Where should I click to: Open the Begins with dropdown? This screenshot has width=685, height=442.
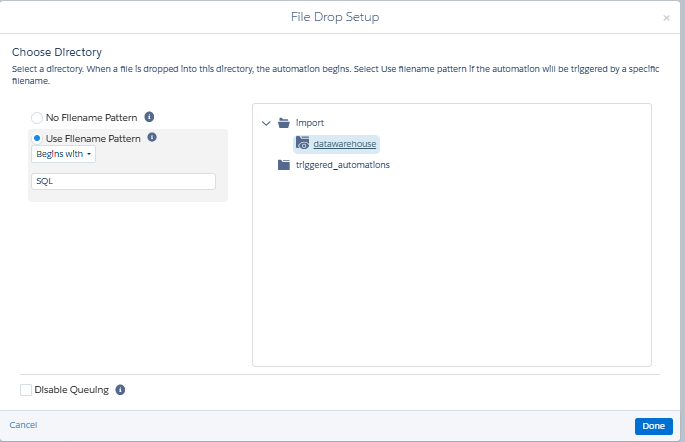(64, 154)
